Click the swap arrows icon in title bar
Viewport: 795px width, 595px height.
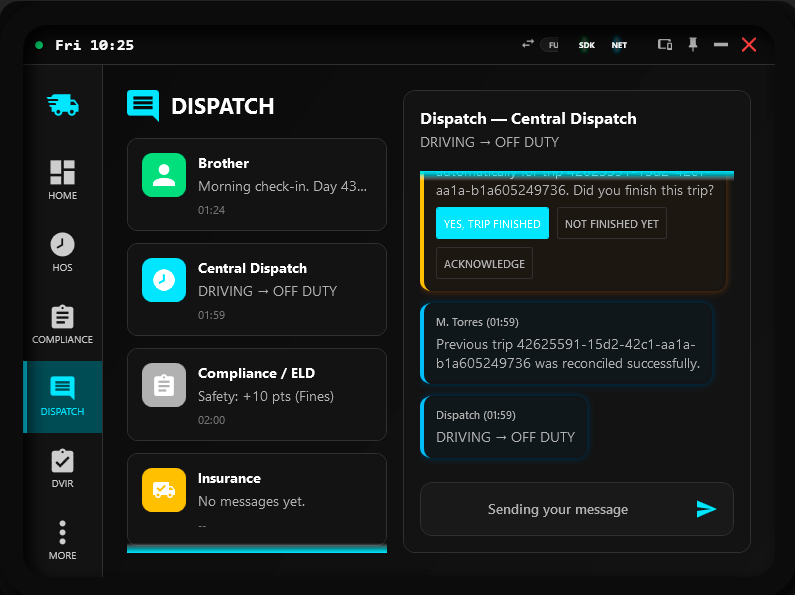[528, 44]
